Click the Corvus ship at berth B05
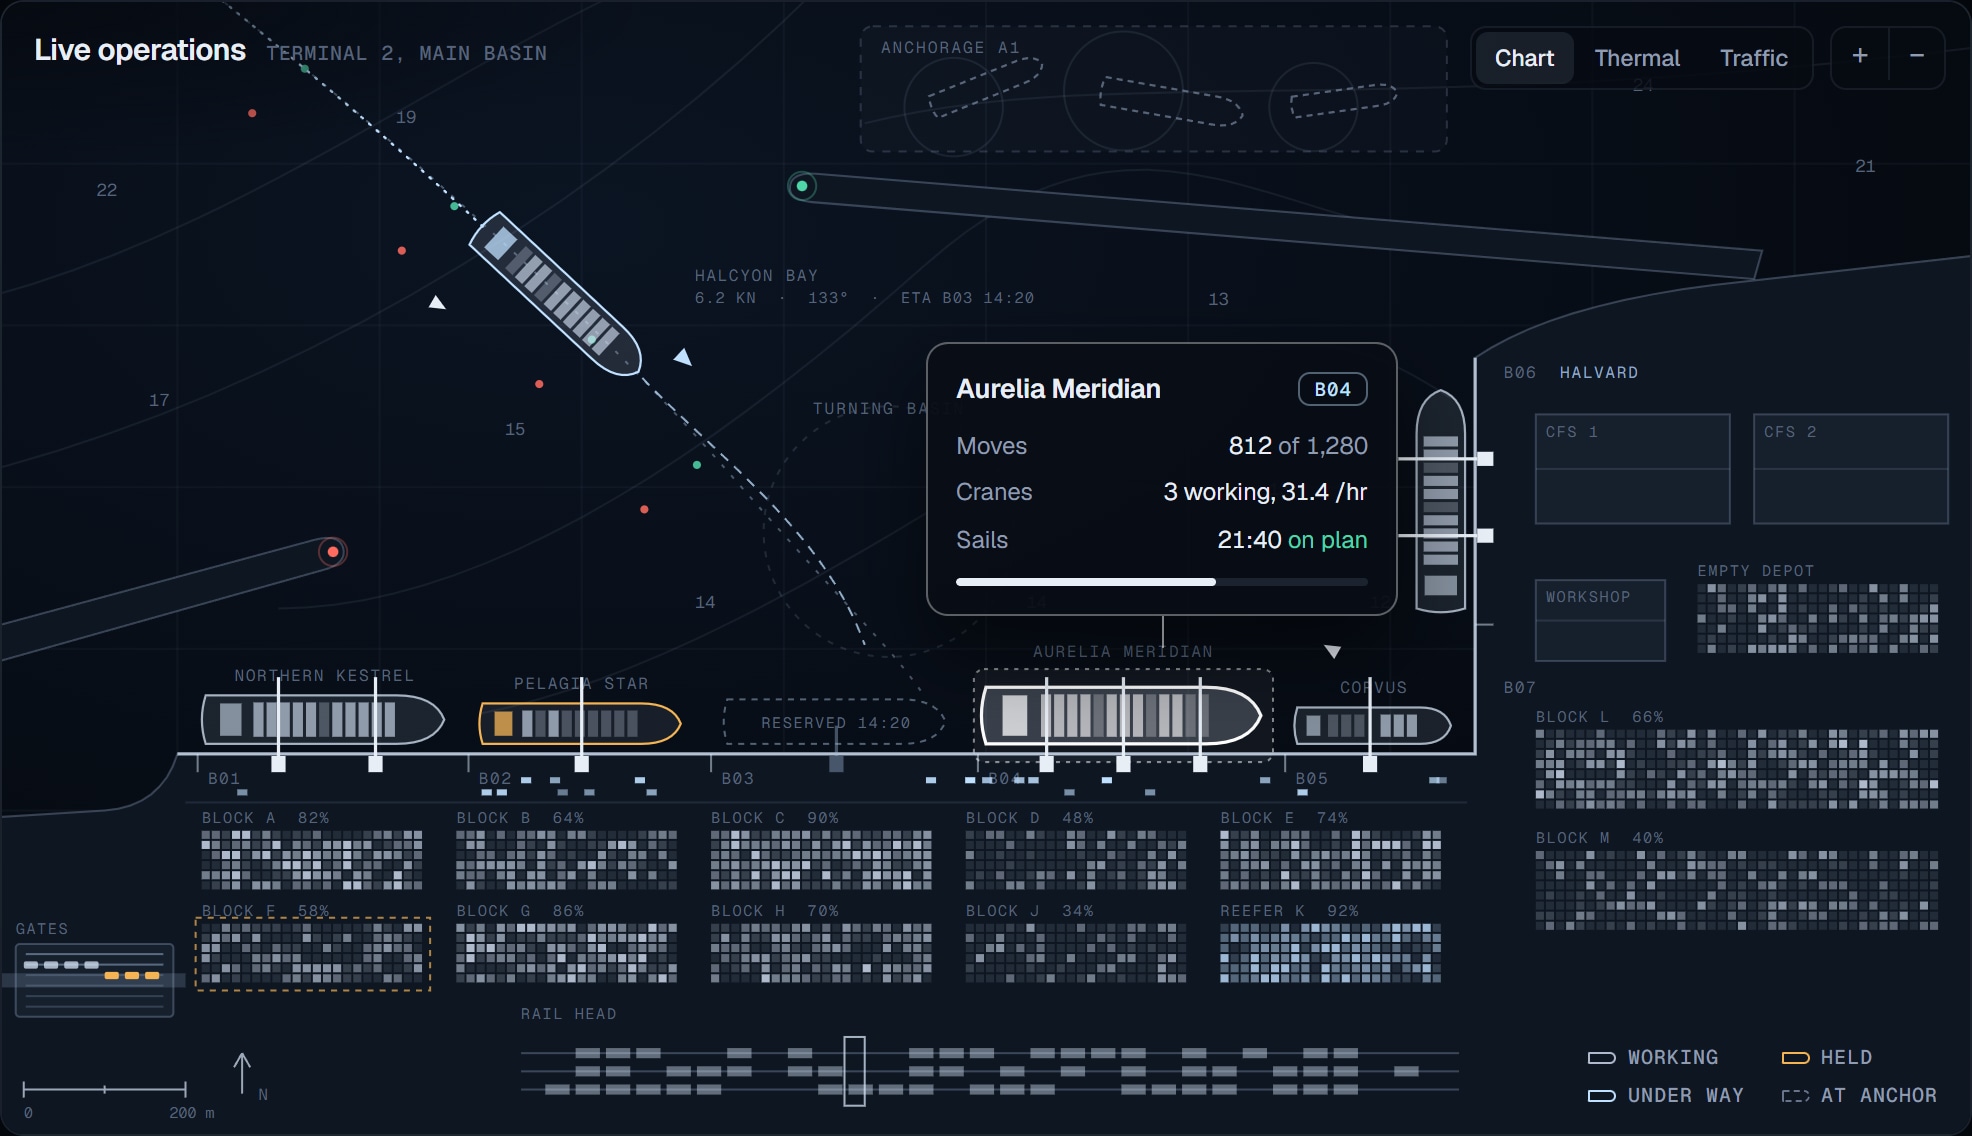Image resolution: width=1972 pixels, height=1136 pixels. (1372, 725)
